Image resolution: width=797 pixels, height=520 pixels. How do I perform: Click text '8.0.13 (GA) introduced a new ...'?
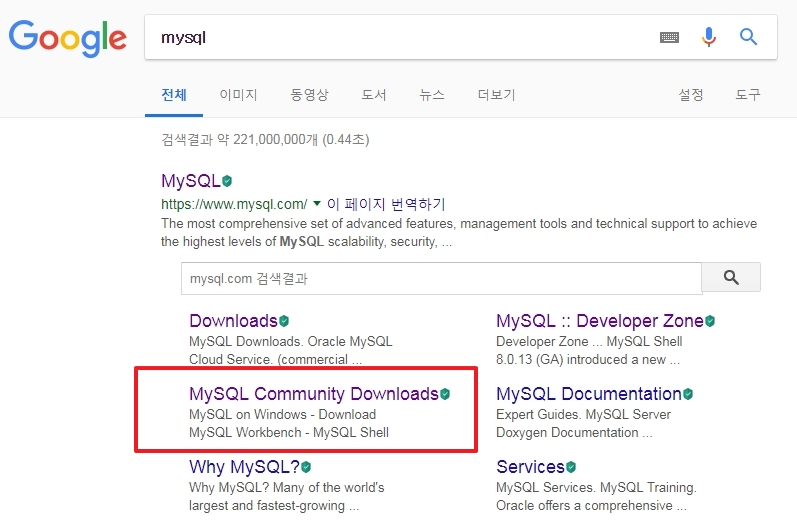click(x=588, y=359)
